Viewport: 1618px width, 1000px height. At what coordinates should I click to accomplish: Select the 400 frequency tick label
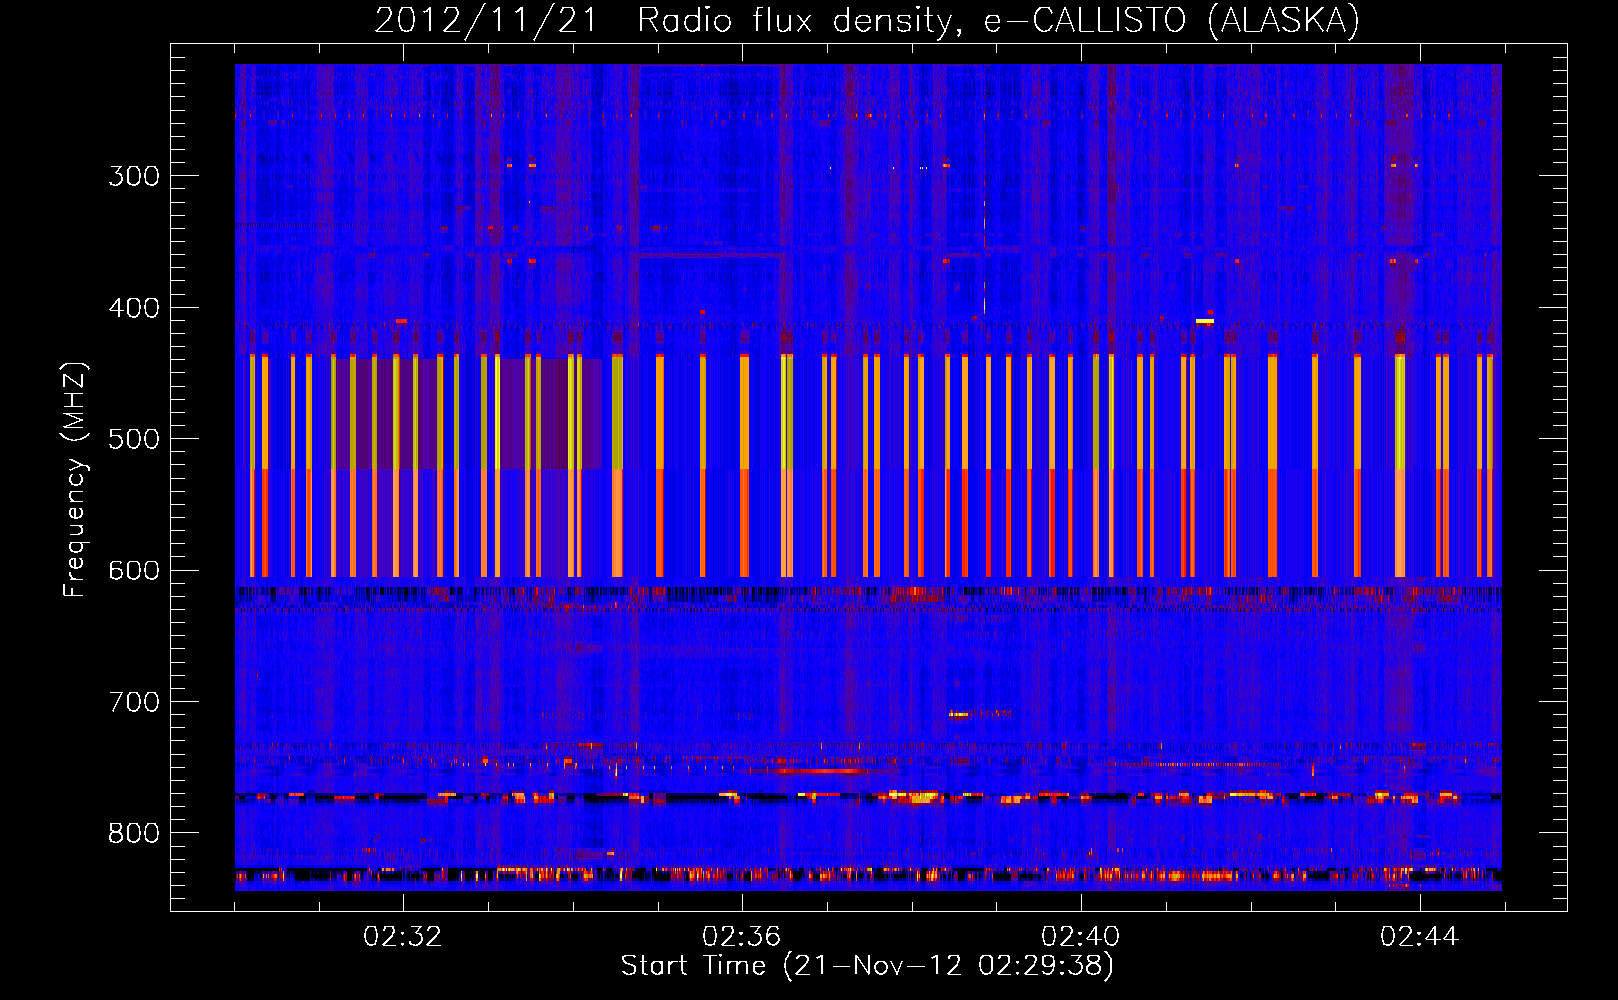(x=134, y=308)
